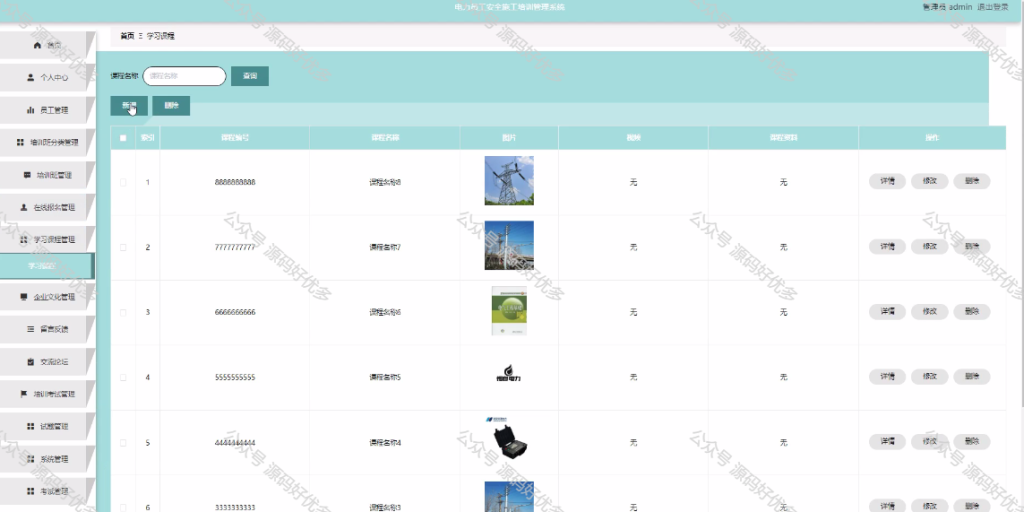Open the utility pole thumbnail in row 2
1024x512 pixels.
coord(509,245)
